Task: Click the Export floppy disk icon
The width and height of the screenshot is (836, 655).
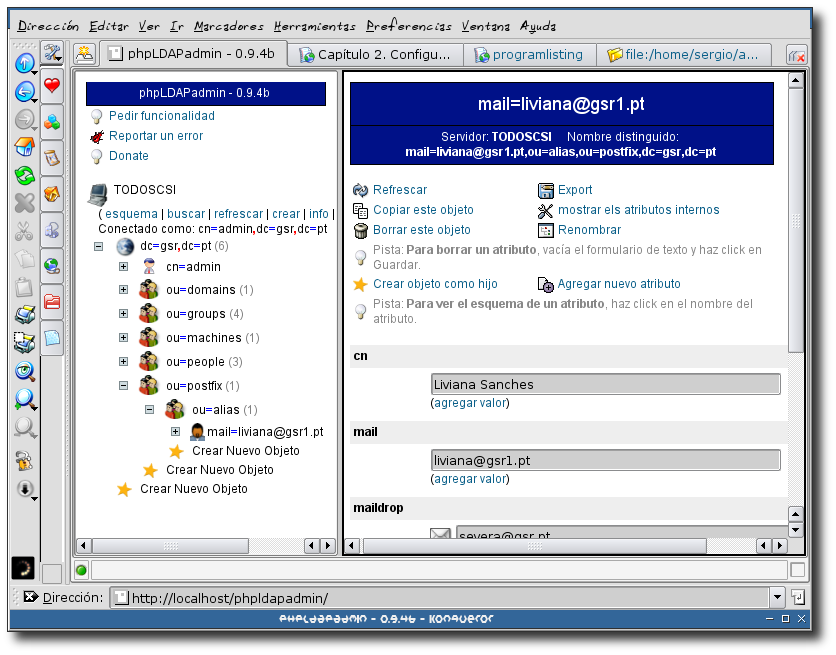Action: [x=546, y=190]
